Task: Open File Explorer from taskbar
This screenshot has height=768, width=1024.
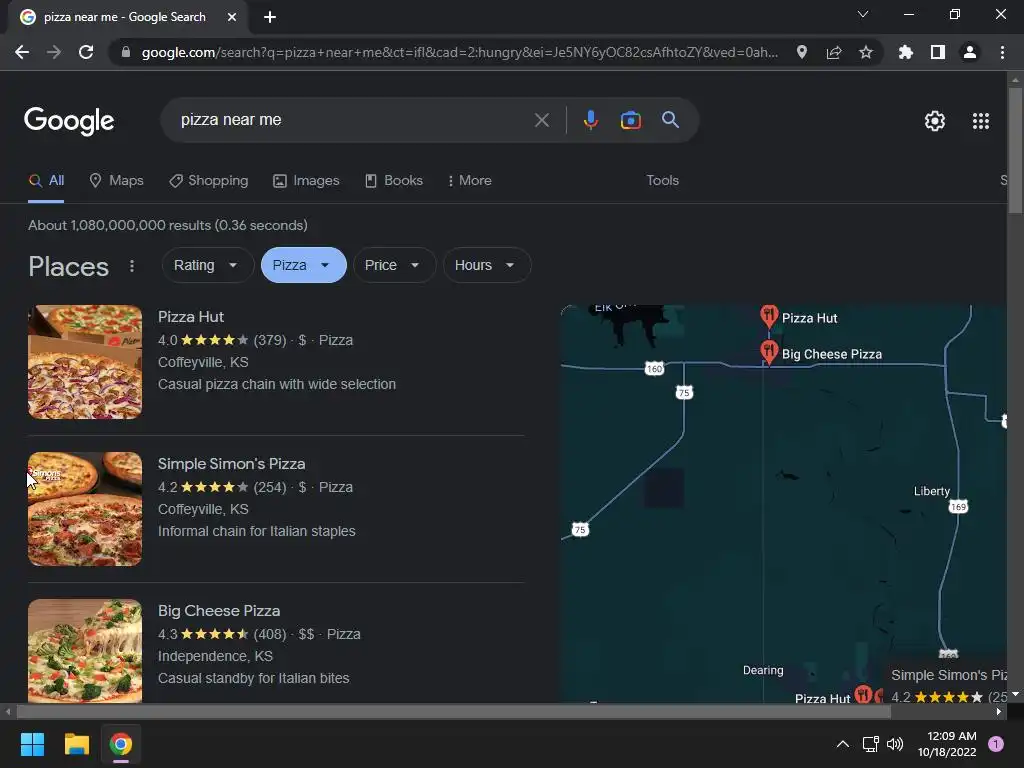Action: 76,744
